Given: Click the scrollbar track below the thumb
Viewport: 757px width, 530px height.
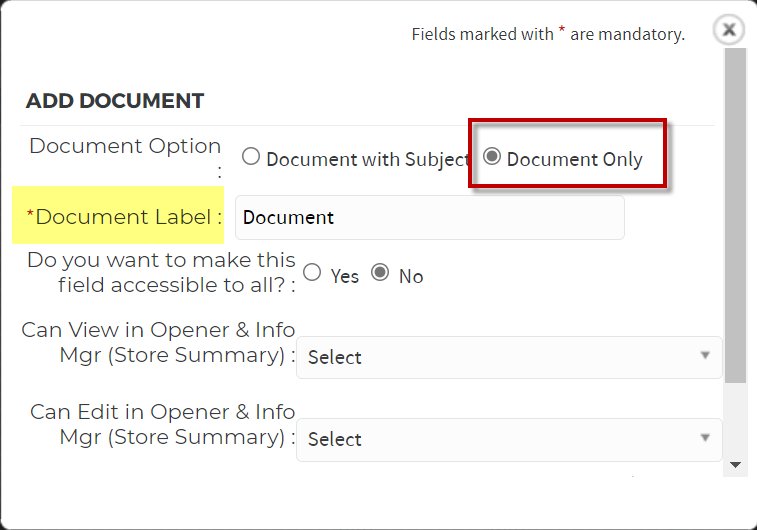Looking at the screenshot, I should 735,418.
